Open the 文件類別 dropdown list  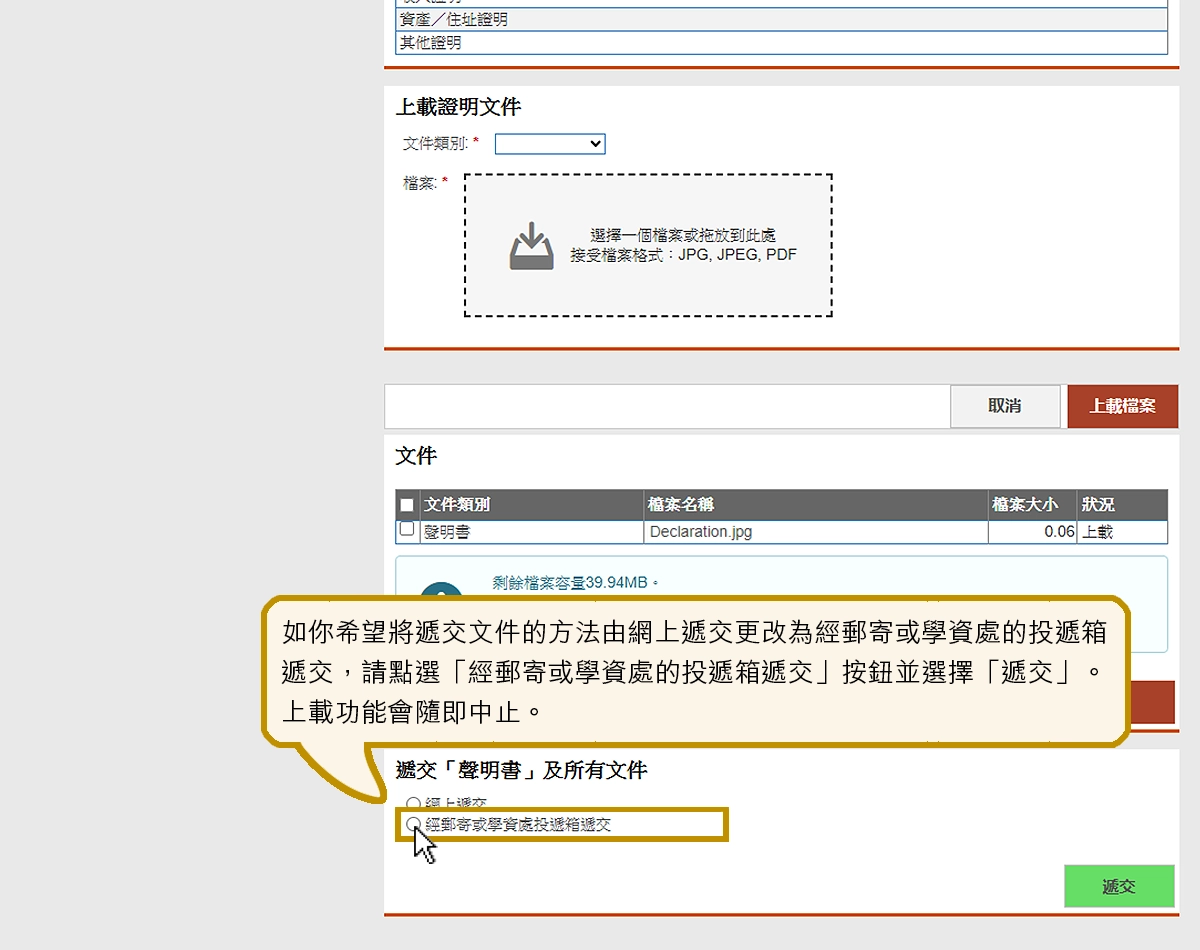550,144
